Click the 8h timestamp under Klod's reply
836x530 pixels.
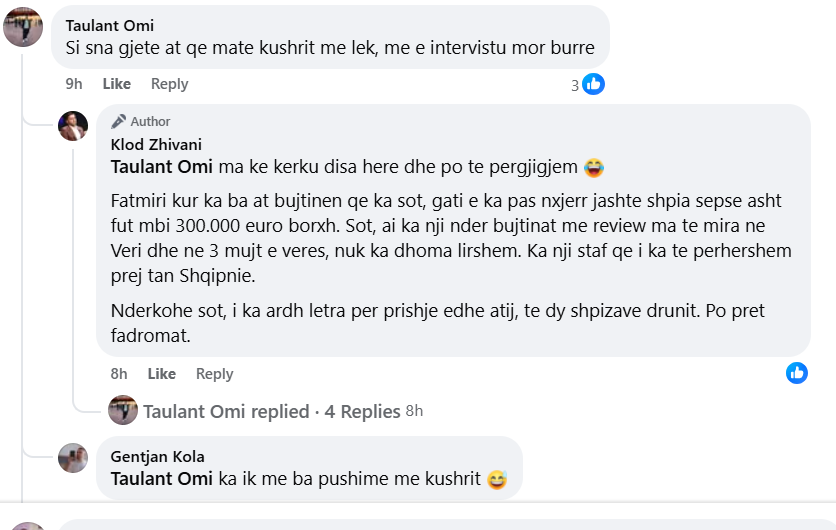(x=119, y=374)
